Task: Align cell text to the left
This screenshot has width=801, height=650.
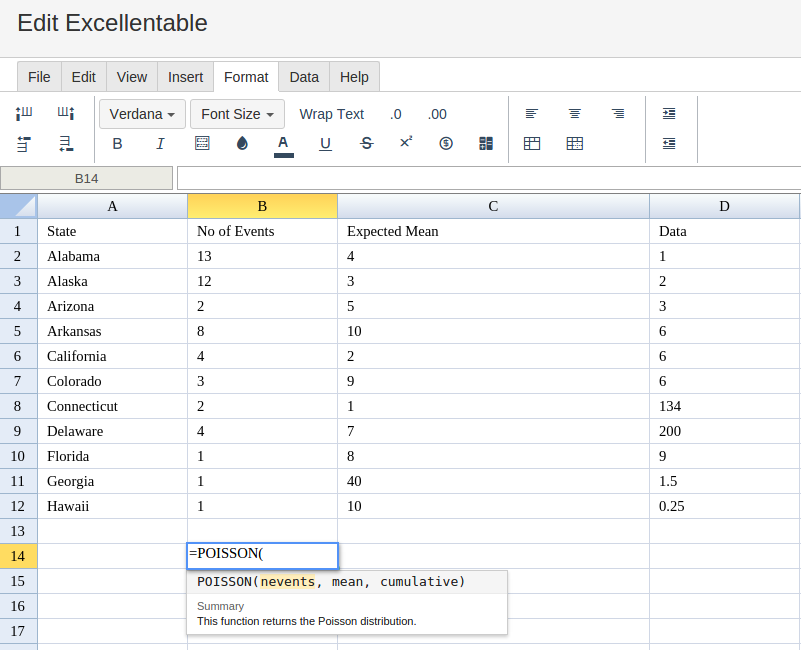Action: [532, 114]
